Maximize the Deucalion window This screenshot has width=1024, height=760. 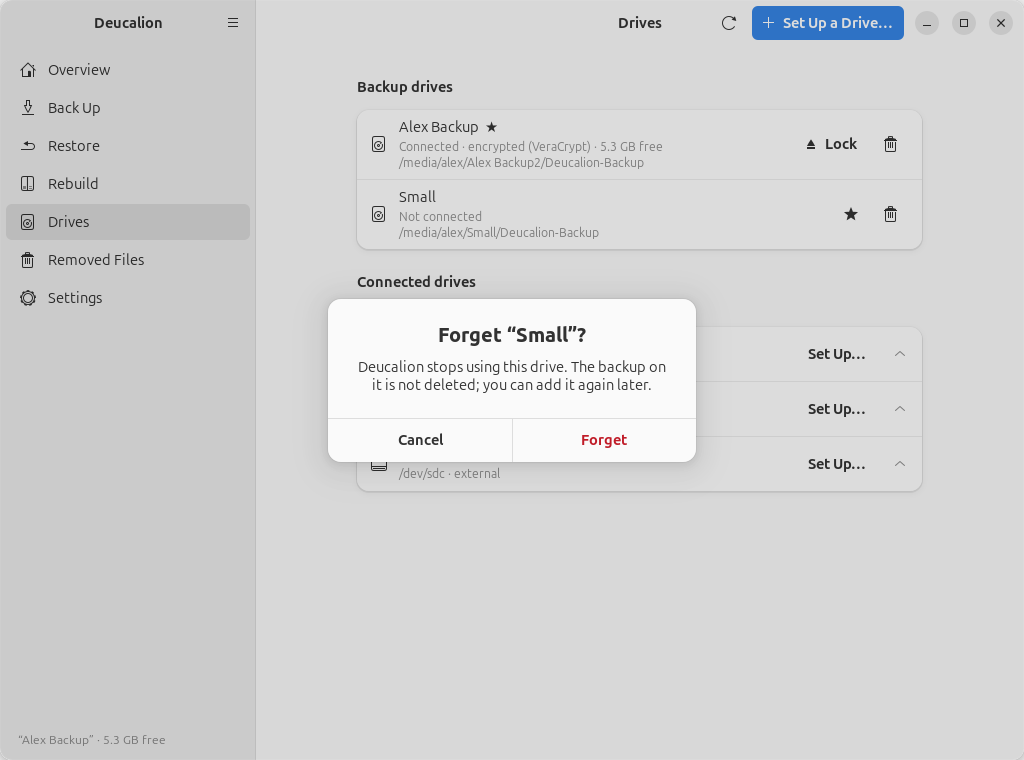coord(964,23)
